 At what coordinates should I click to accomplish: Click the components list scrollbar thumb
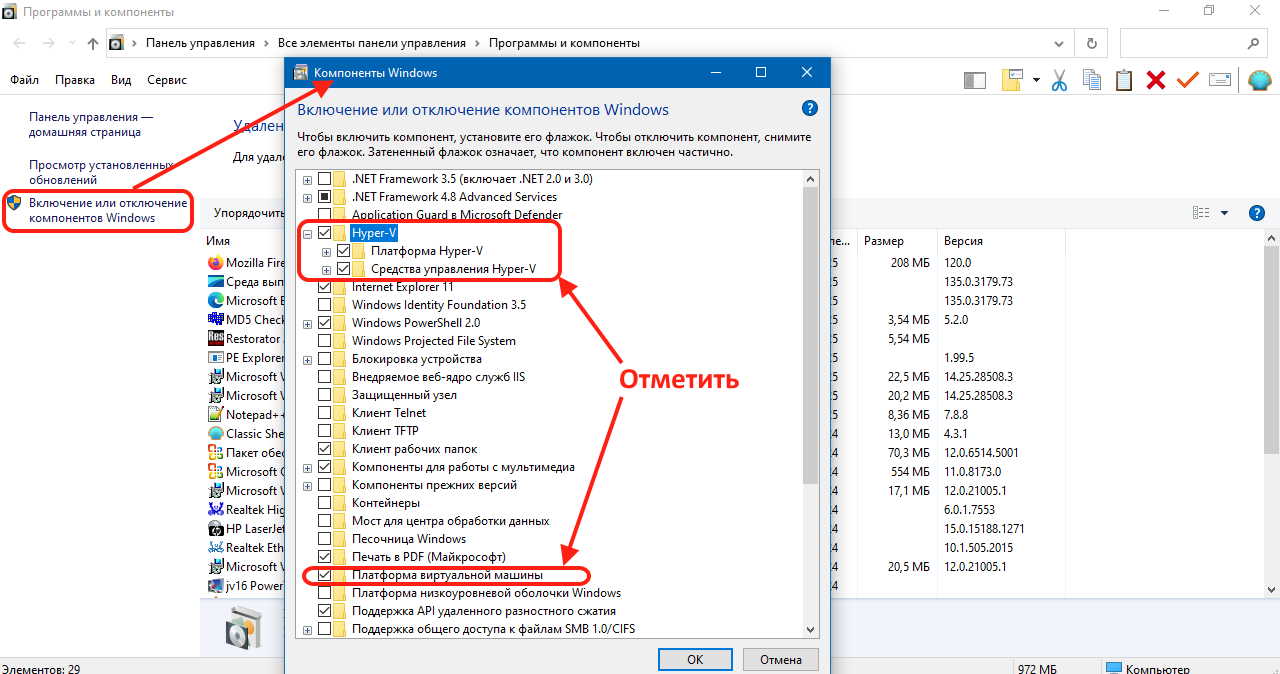pos(810,337)
